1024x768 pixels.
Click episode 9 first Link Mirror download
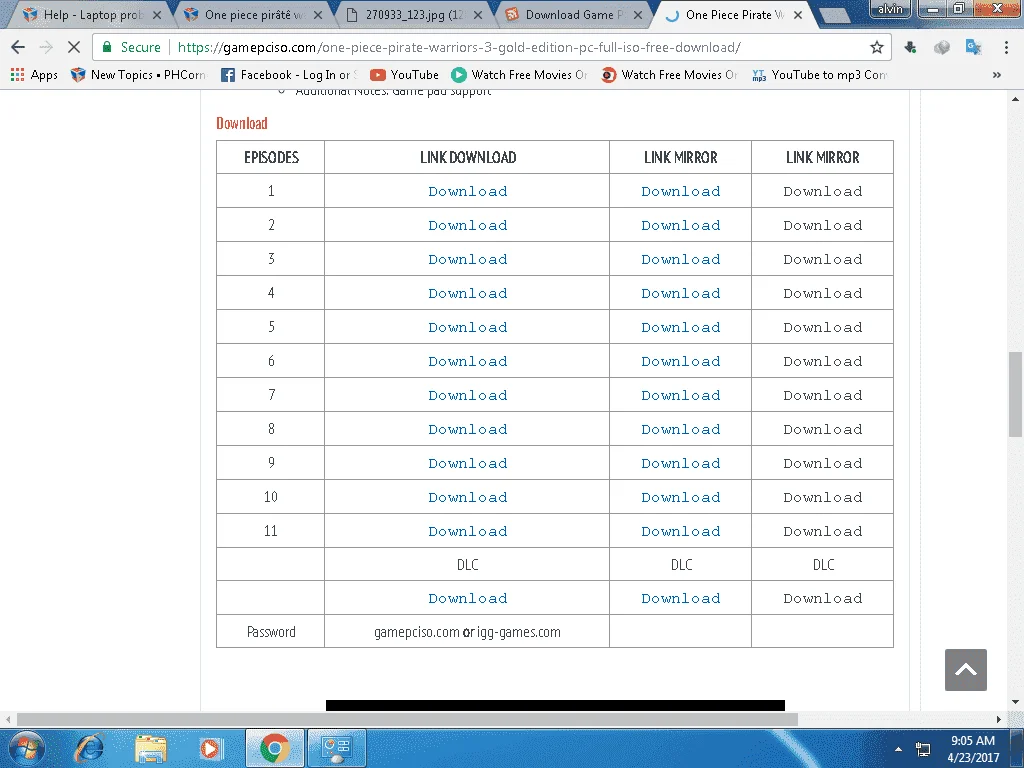click(680, 463)
